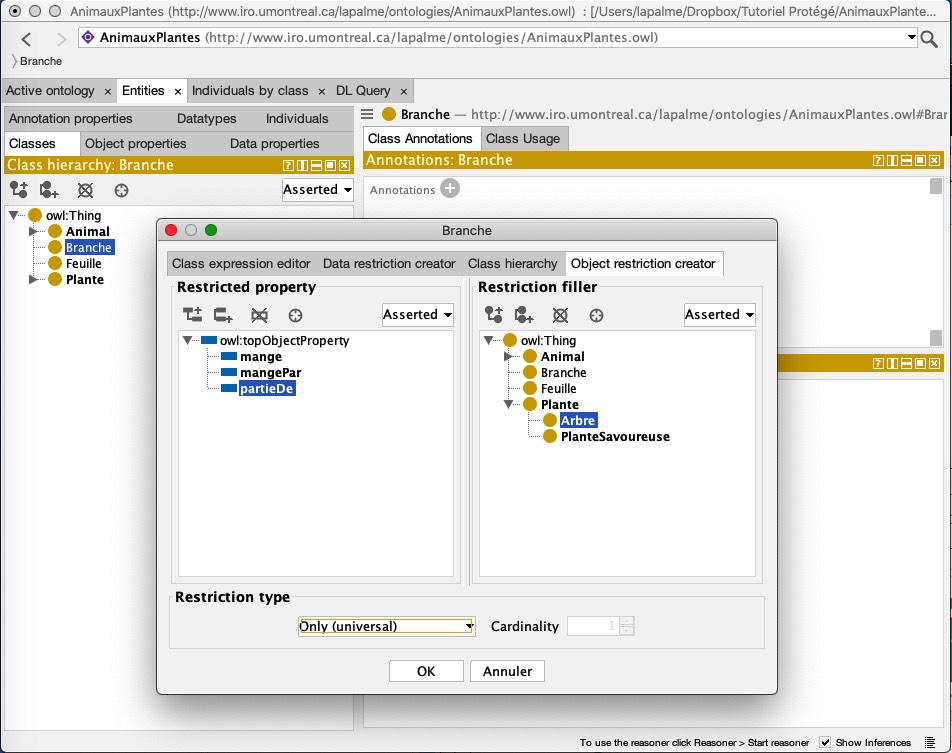Add subclass icon in Restriction filler panel
Viewport: 952px width, 753px height.
[x=494, y=315]
